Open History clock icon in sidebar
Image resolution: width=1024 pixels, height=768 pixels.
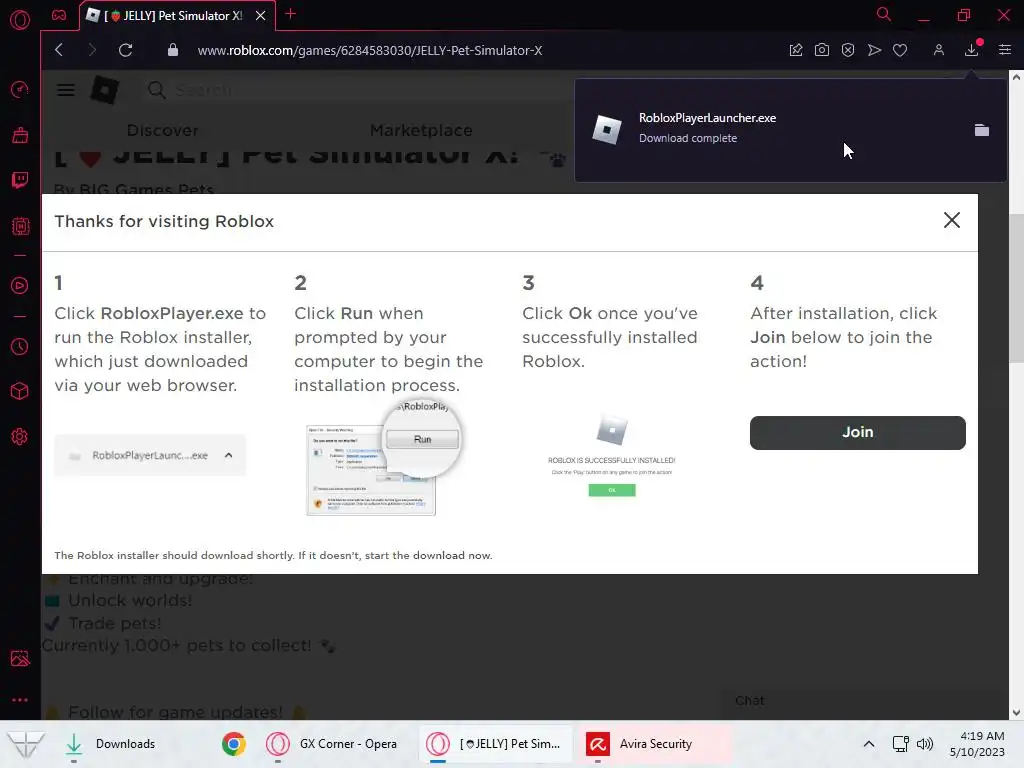pos(20,346)
